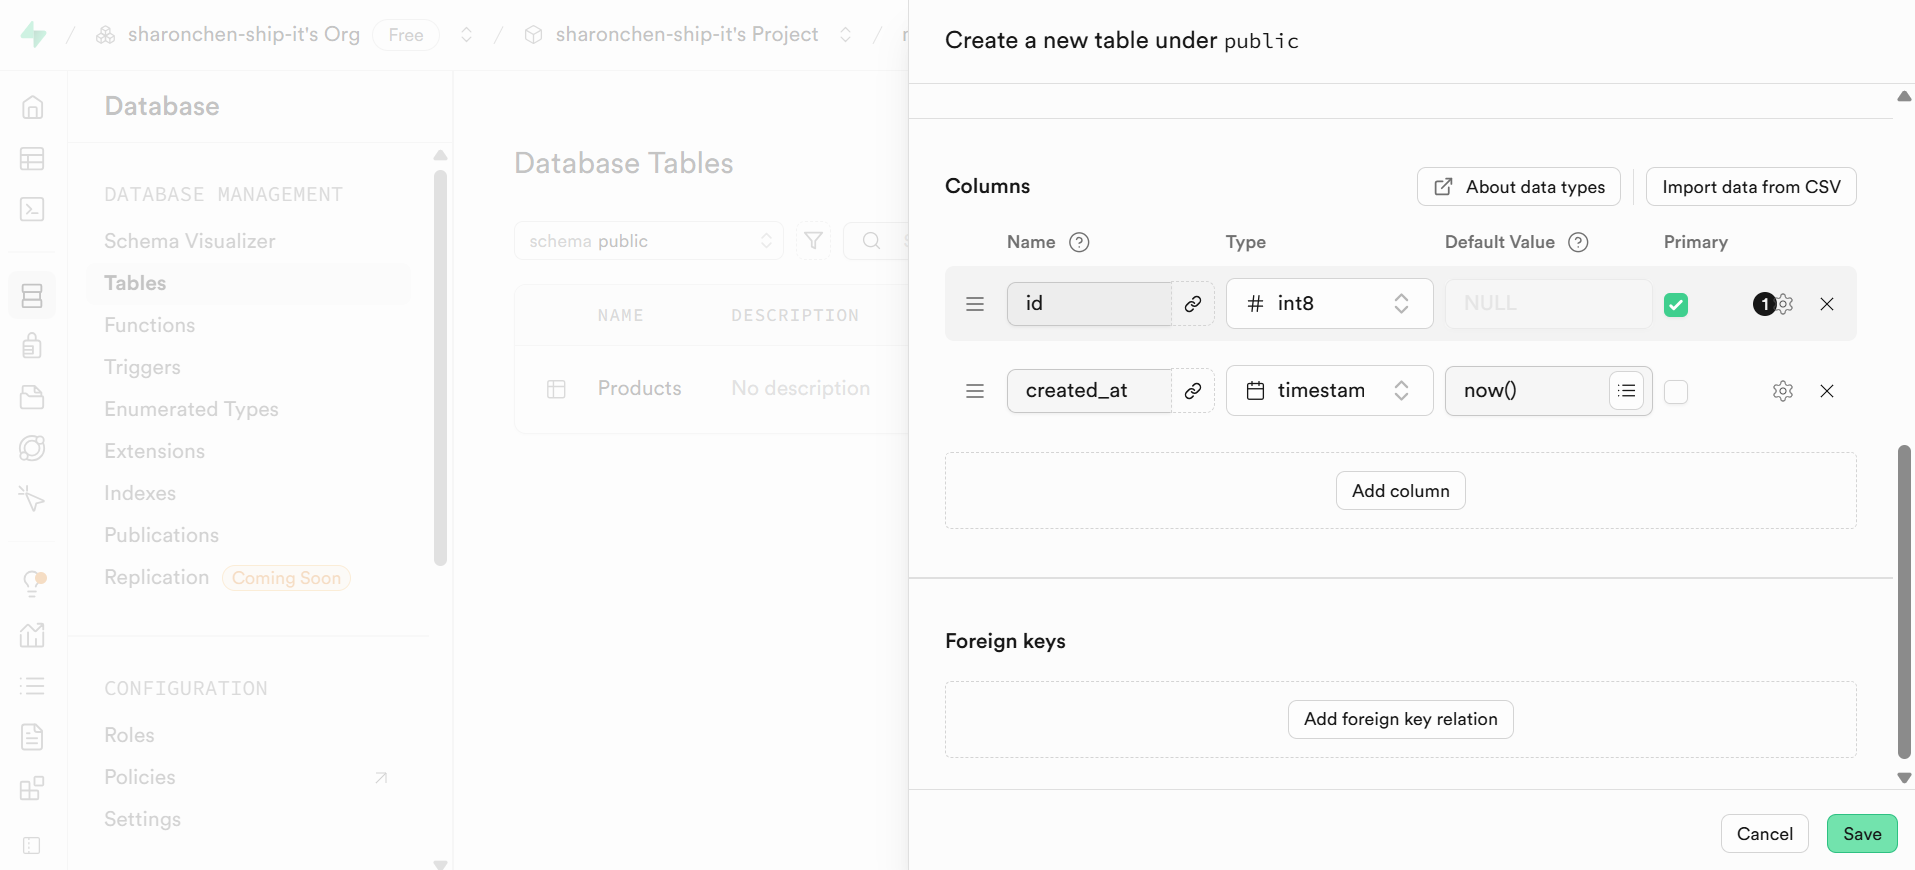
Task: Click the Name column help icon
Action: [x=1079, y=242]
